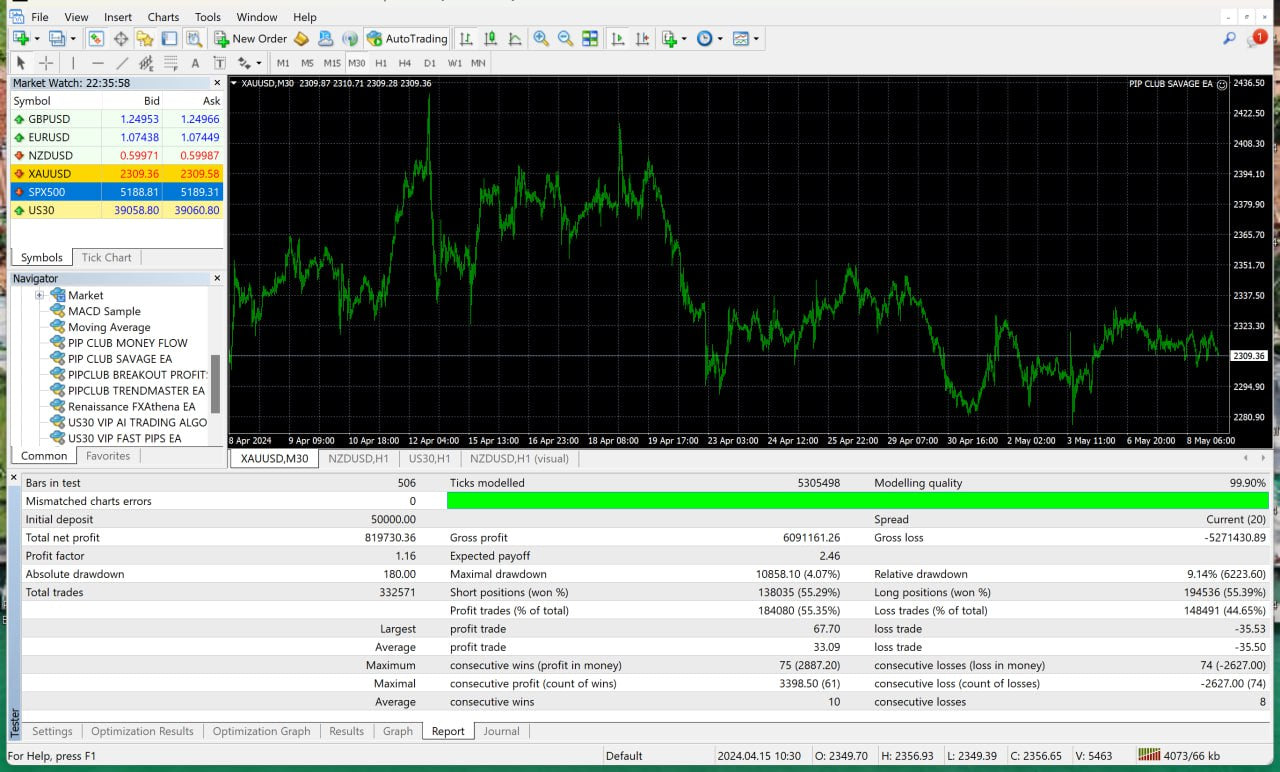Select the Trendline drawing tool
The image size is (1280, 772).
(122, 63)
